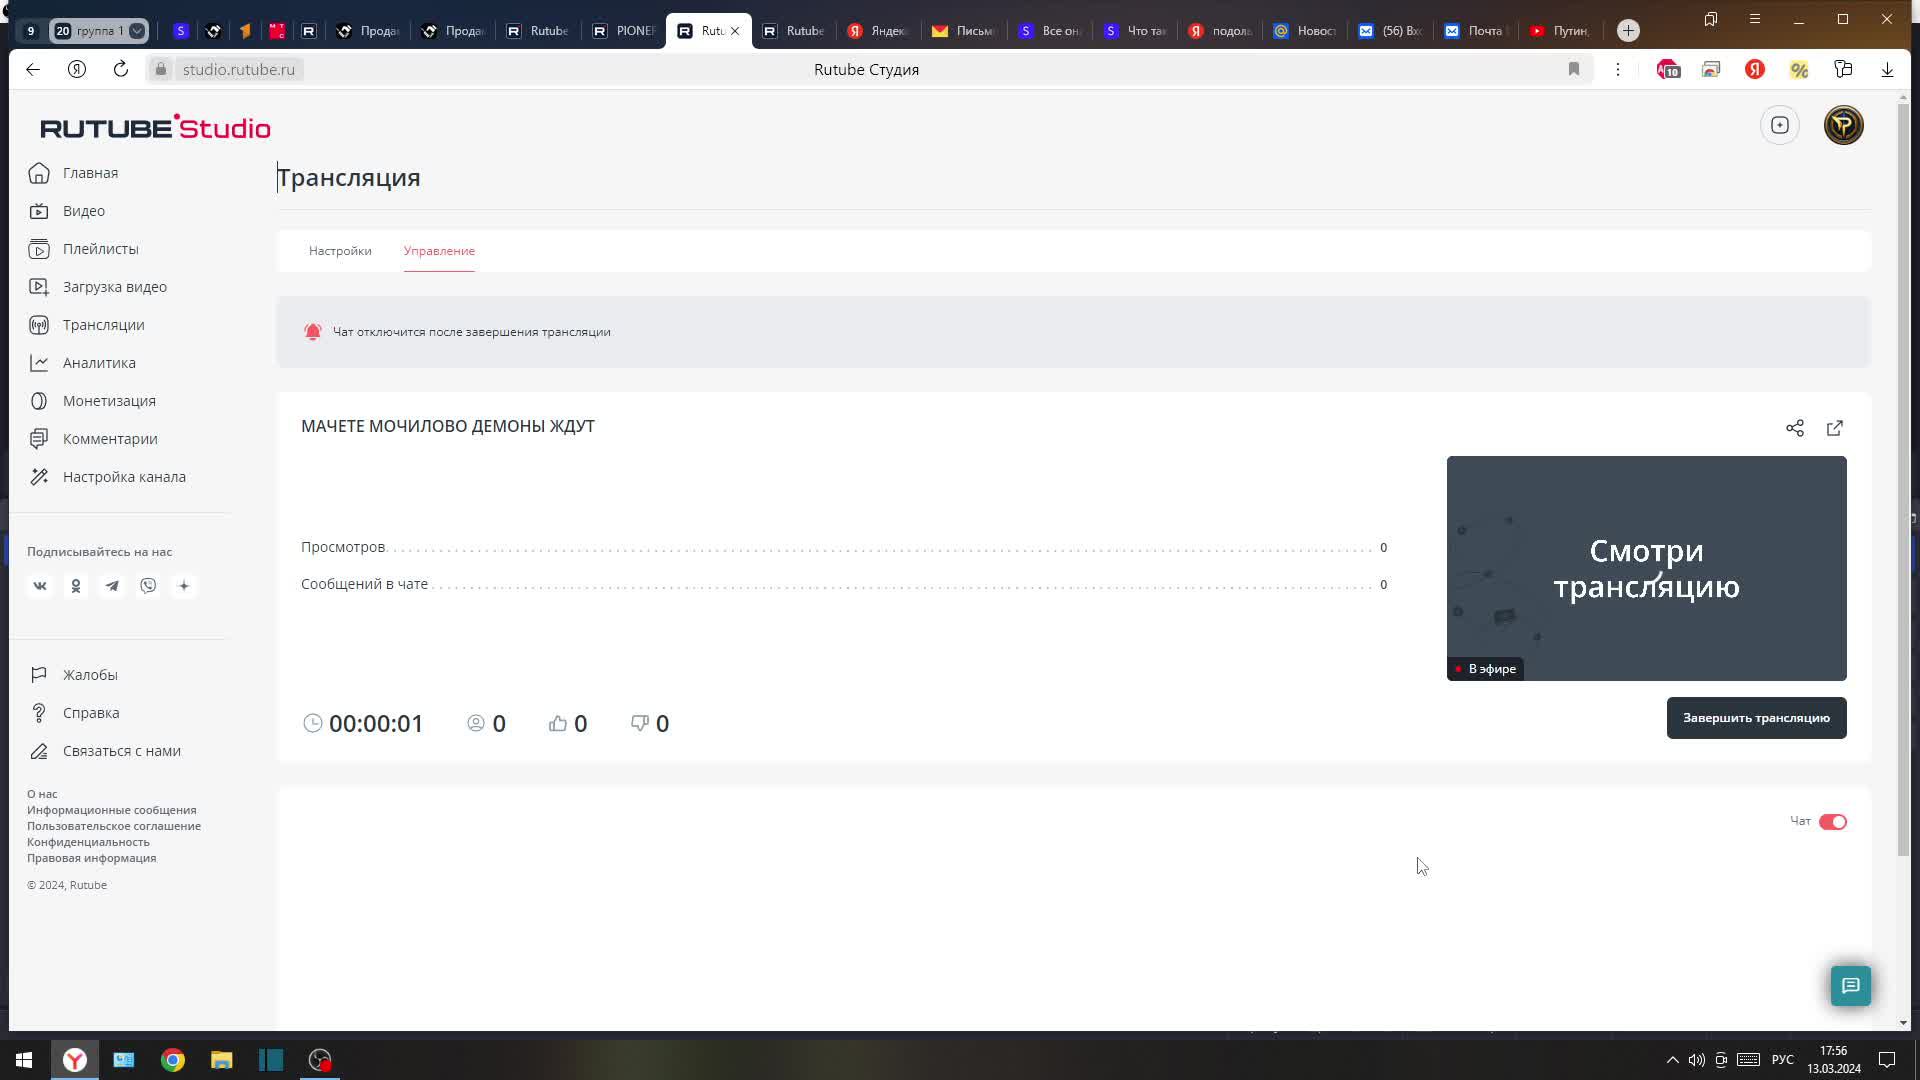Open the browser three-dot page menu
1920x1080 pixels.
[x=1618, y=69]
